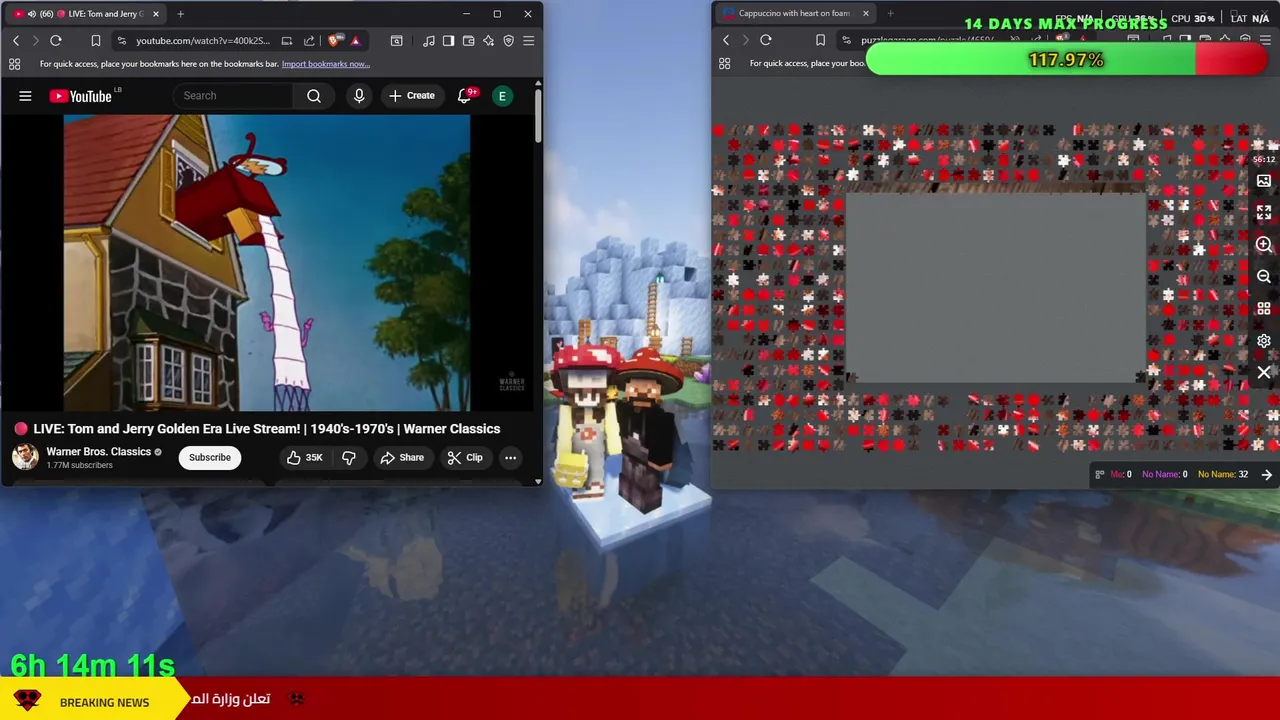Focus the YouTube Search field

(x=234, y=96)
